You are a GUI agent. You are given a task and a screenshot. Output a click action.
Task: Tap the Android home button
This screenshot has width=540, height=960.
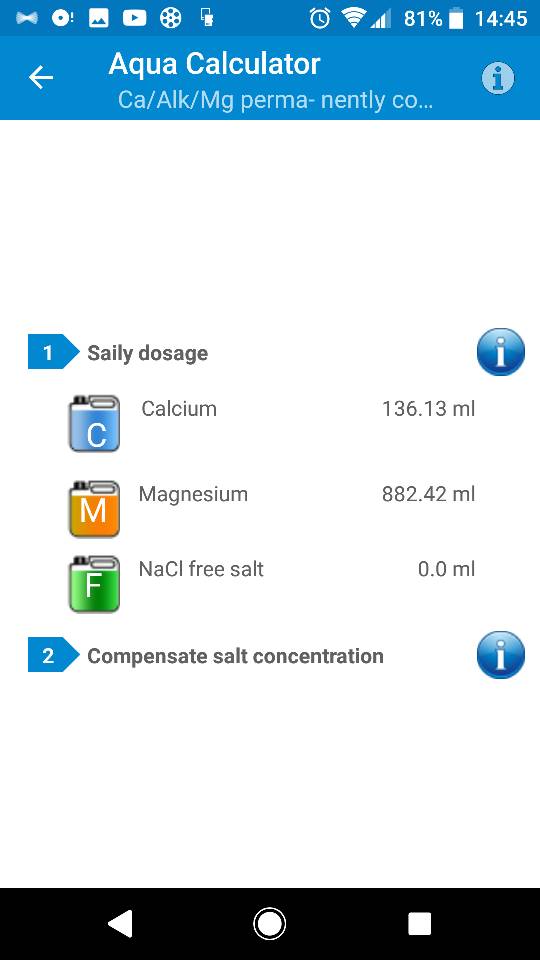click(269, 923)
